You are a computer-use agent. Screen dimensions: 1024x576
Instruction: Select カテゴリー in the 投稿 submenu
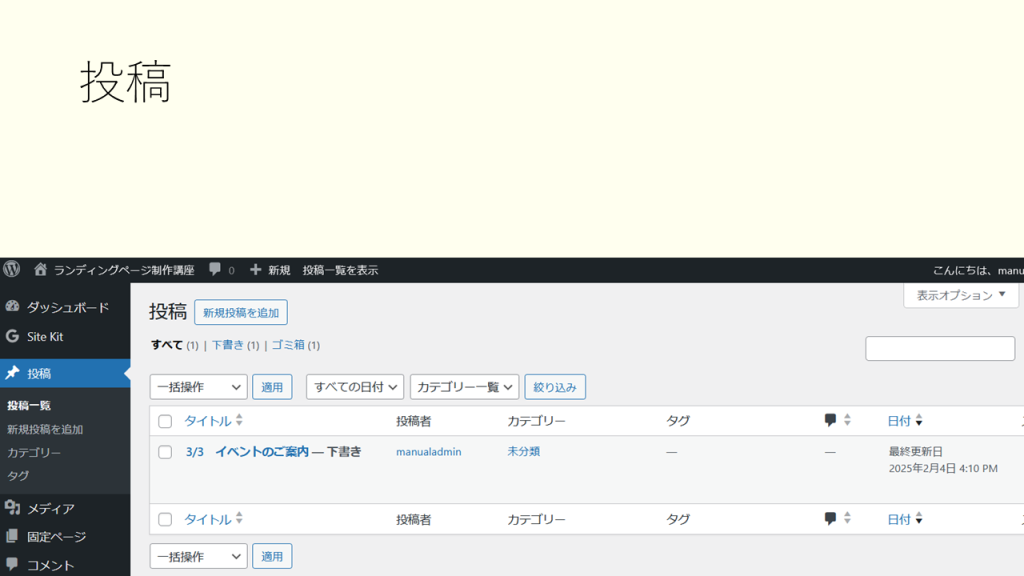coord(34,453)
